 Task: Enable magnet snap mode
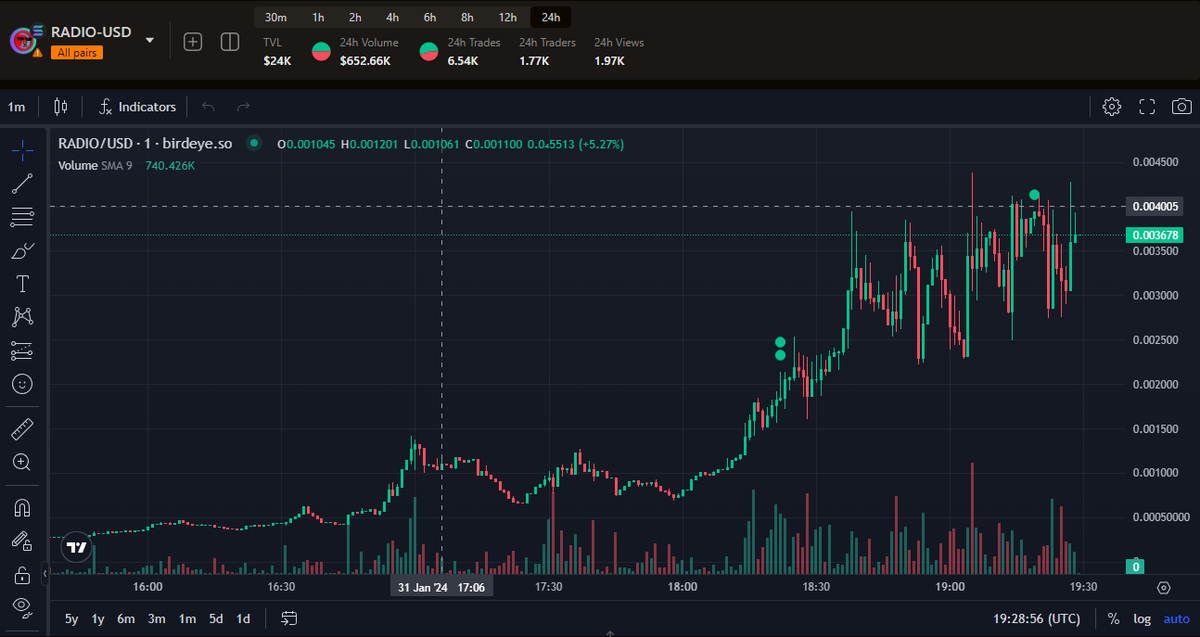22,507
